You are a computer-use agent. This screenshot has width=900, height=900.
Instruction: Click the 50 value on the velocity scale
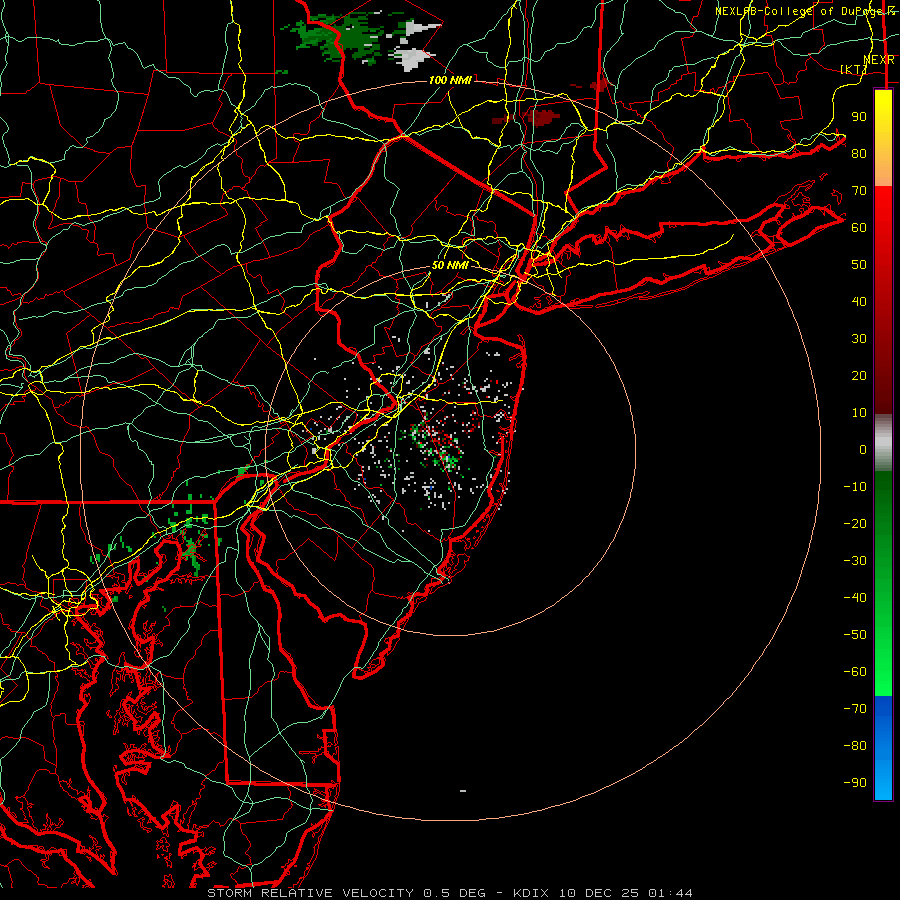pos(859,265)
